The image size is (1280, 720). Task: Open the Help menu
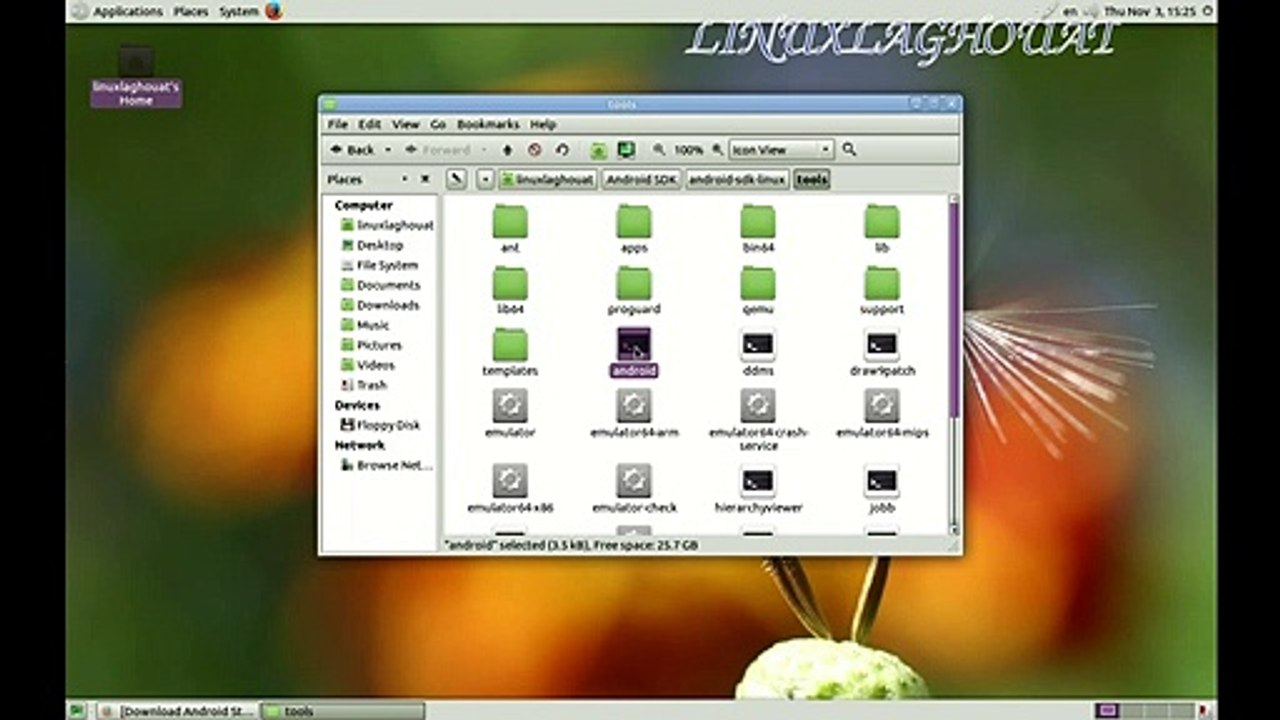click(x=543, y=124)
